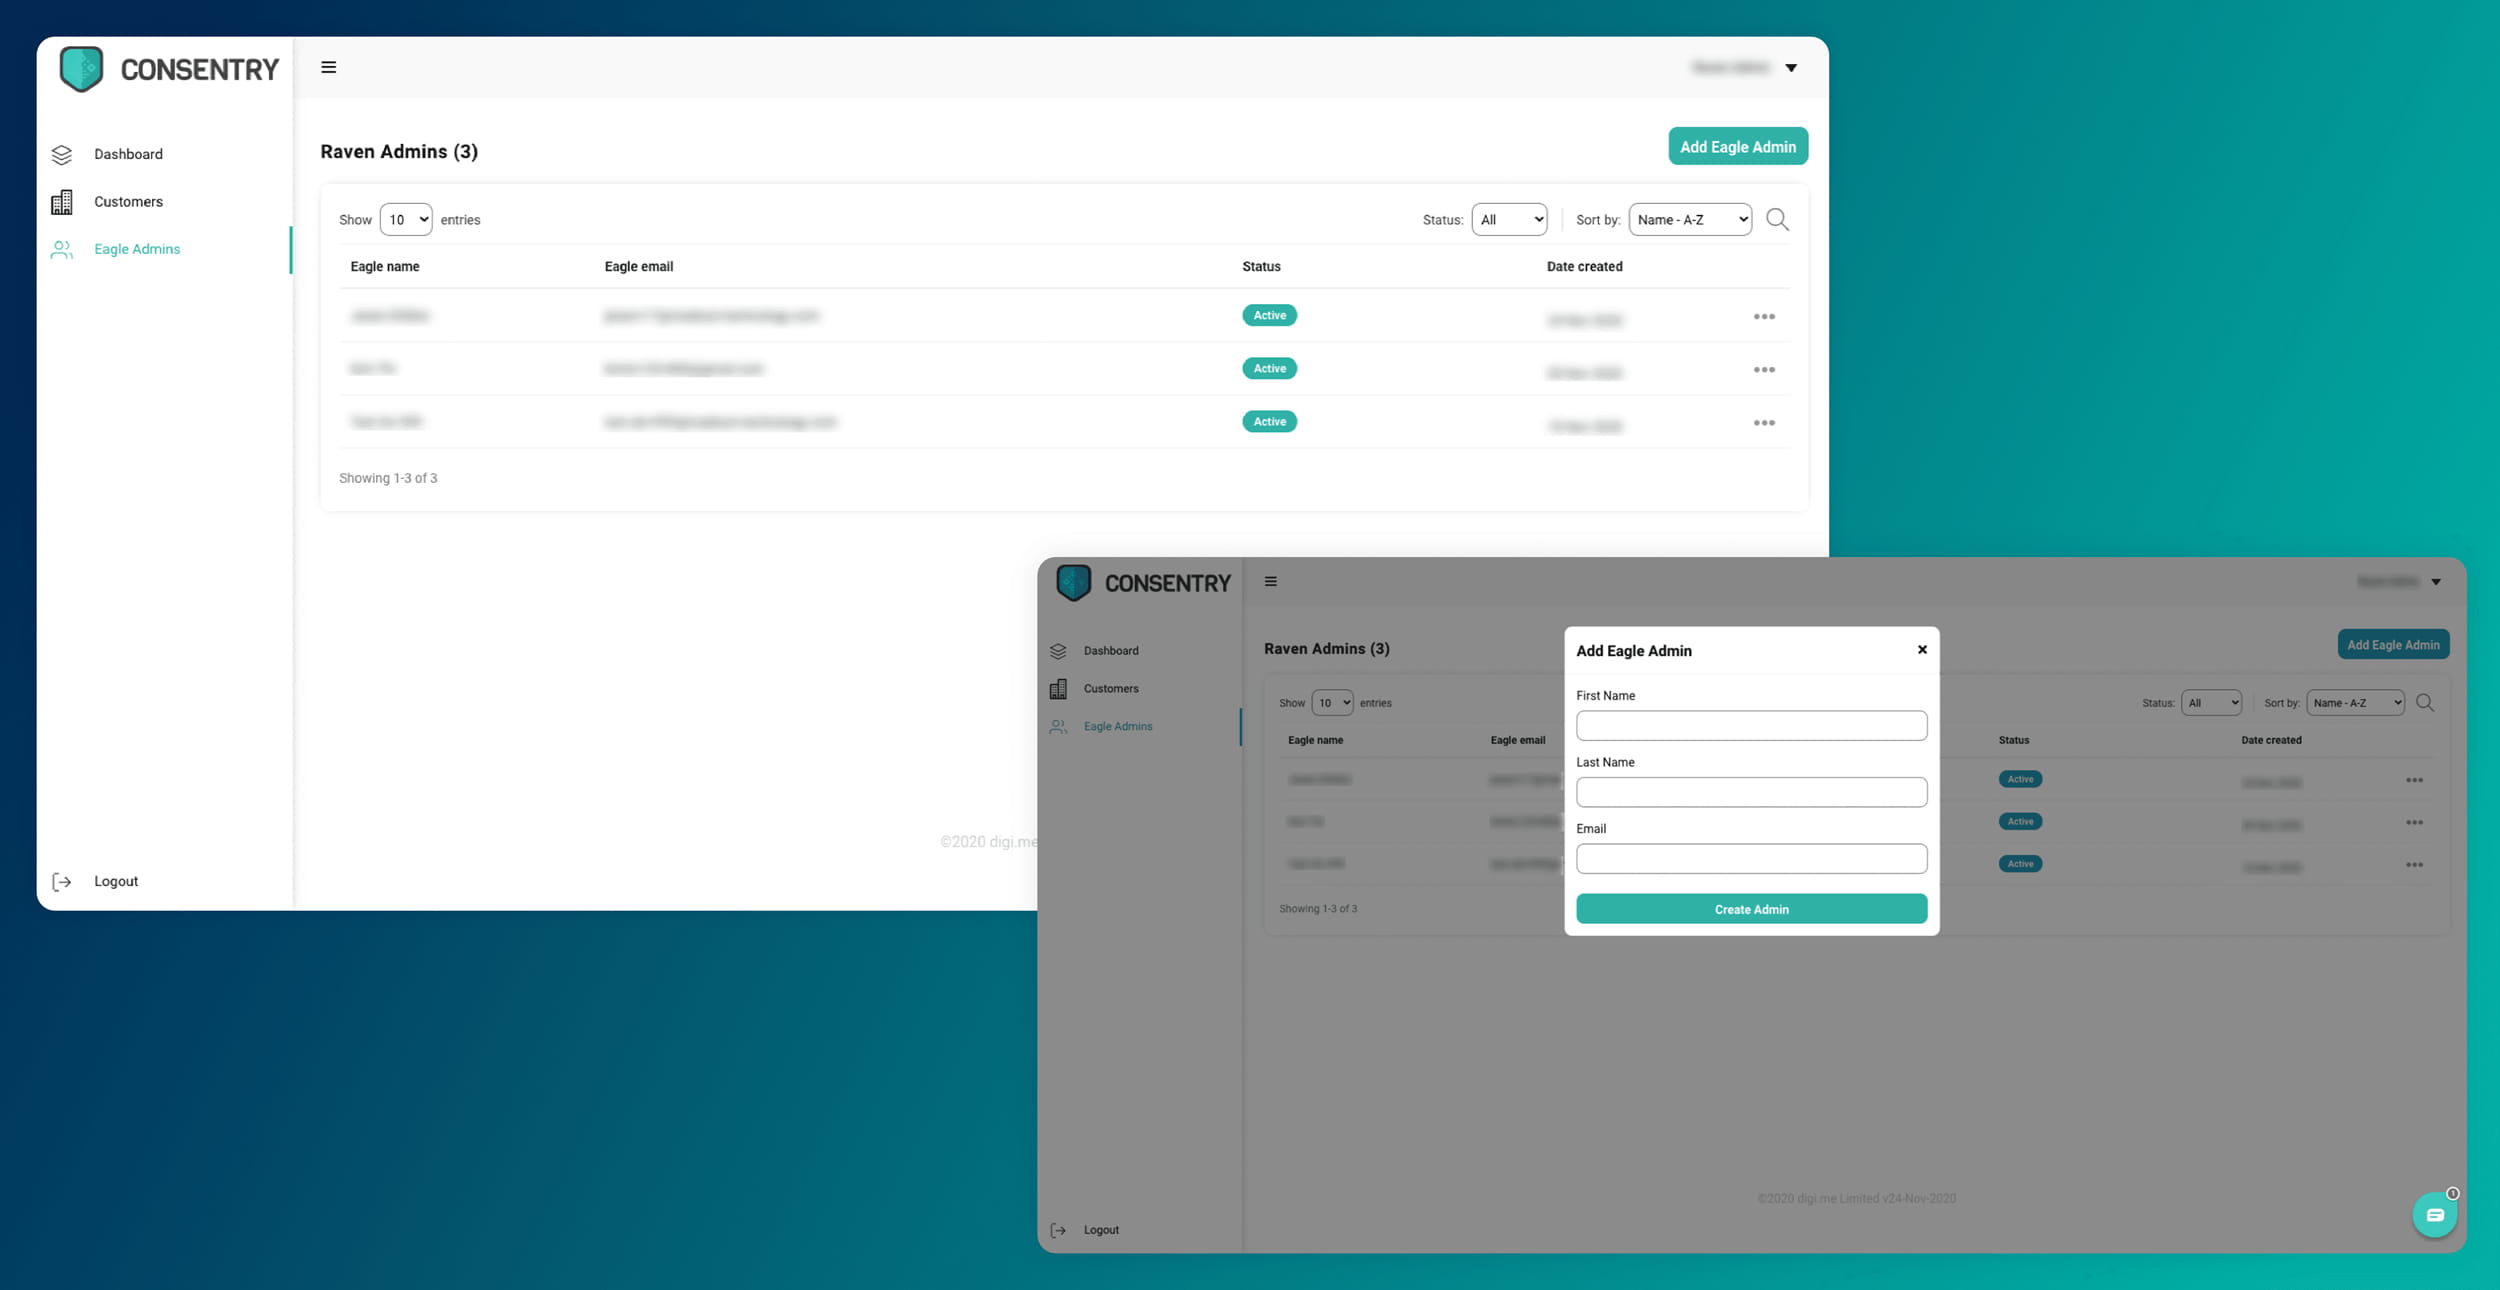The image size is (2500, 1290).
Task: Expand the Show entries count dropdown
Action: (406, 220)
